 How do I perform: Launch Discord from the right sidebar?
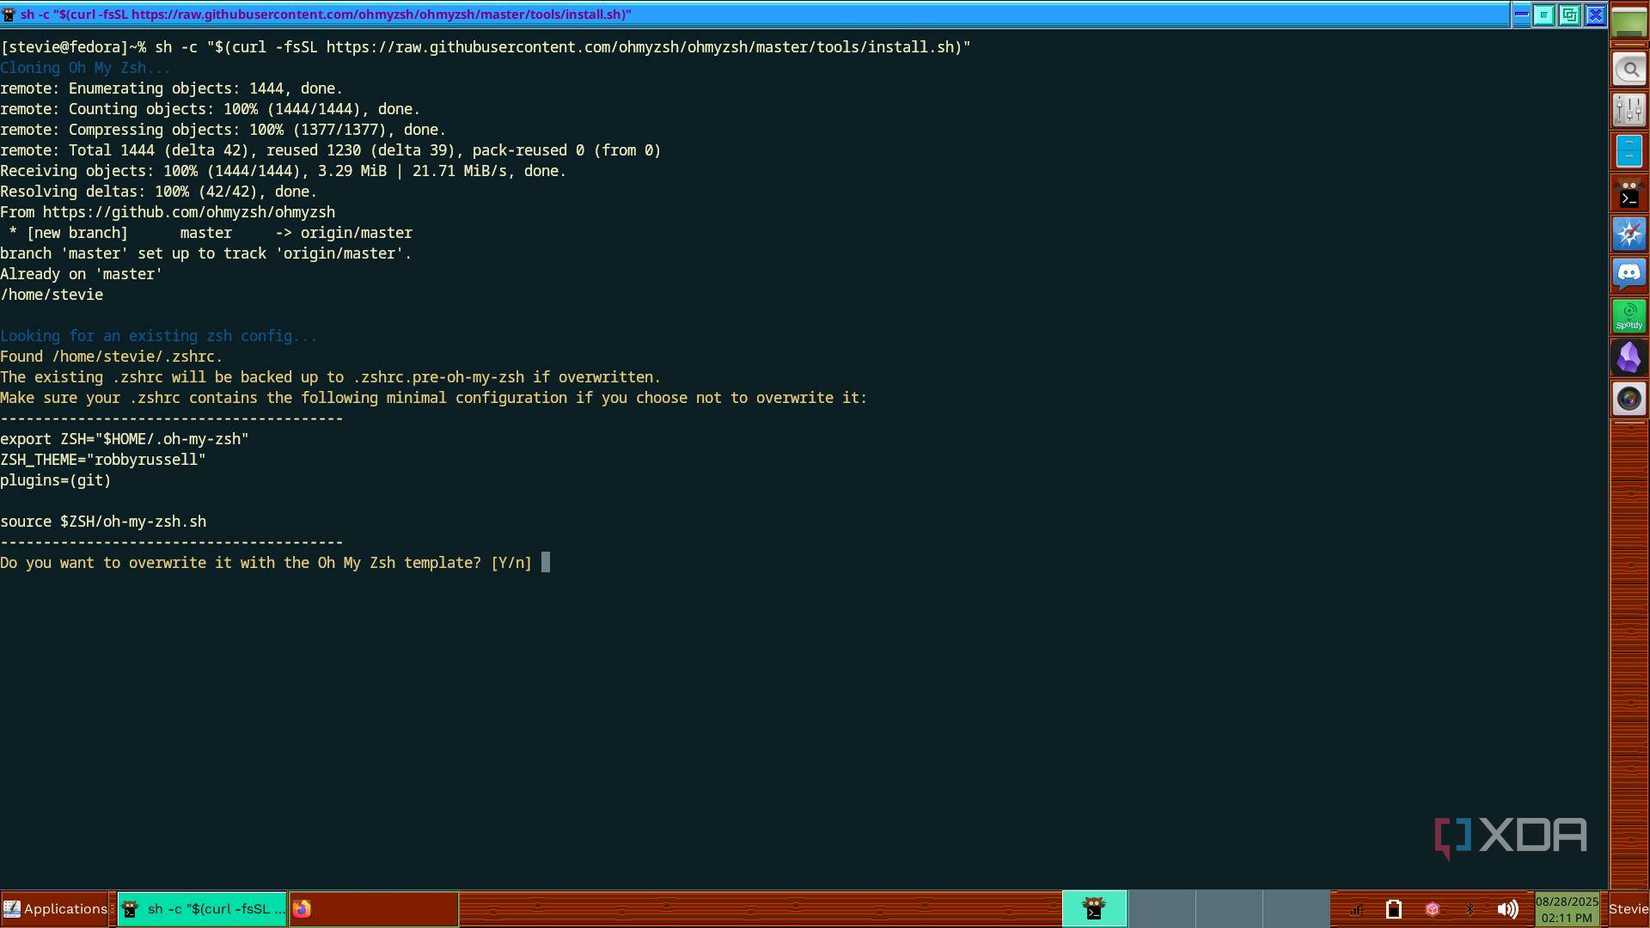coord(1629,273)
